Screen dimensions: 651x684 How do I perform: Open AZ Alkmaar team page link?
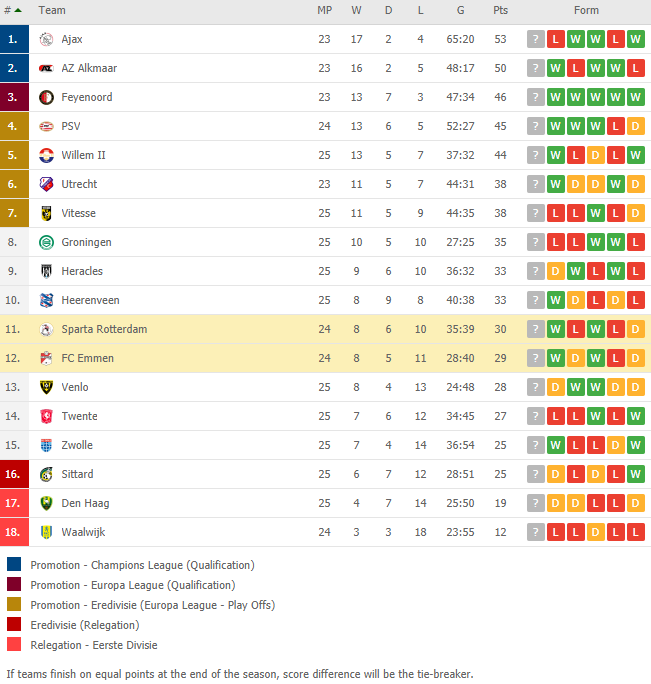click(89, 68)
